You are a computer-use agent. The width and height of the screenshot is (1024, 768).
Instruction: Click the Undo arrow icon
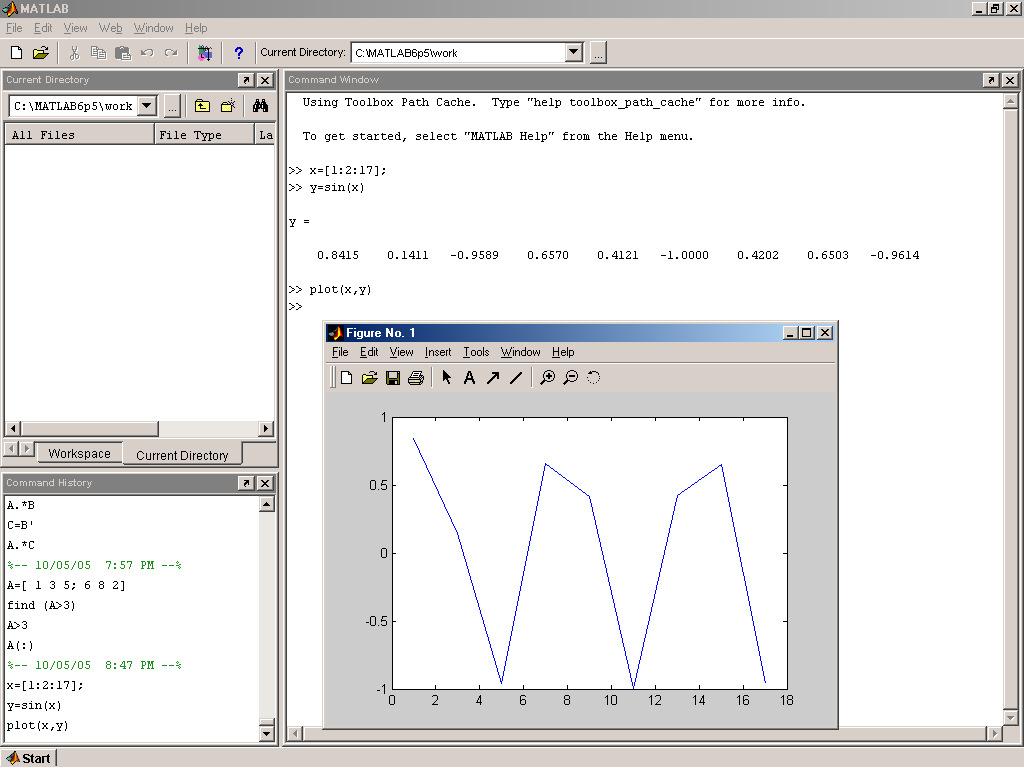coord(147,53)
